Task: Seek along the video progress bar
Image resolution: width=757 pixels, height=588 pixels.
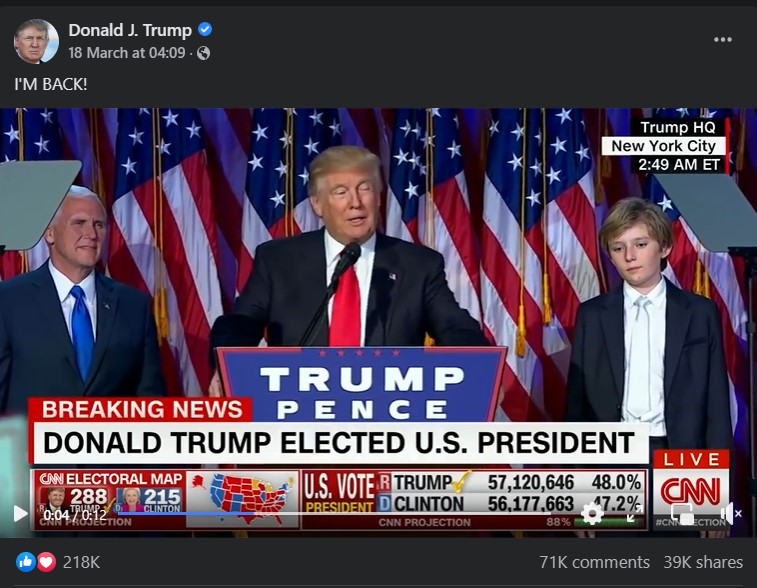Action: tap(333, 514)
